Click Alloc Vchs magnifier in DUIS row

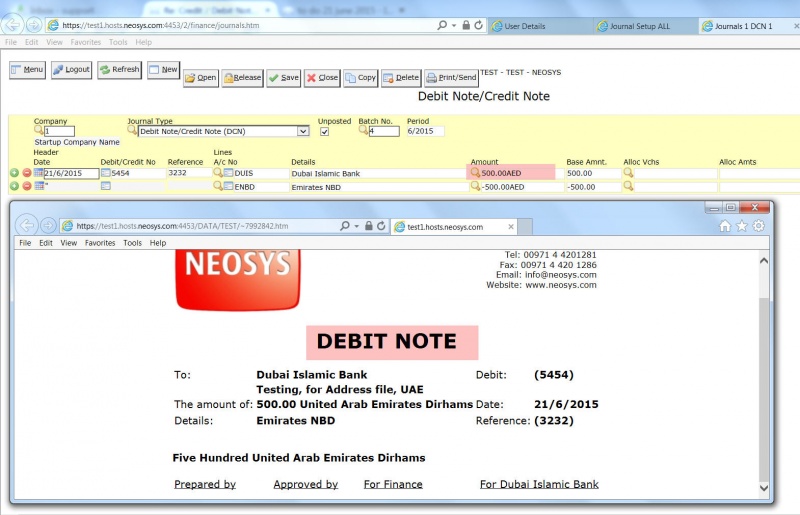[628, 173]
